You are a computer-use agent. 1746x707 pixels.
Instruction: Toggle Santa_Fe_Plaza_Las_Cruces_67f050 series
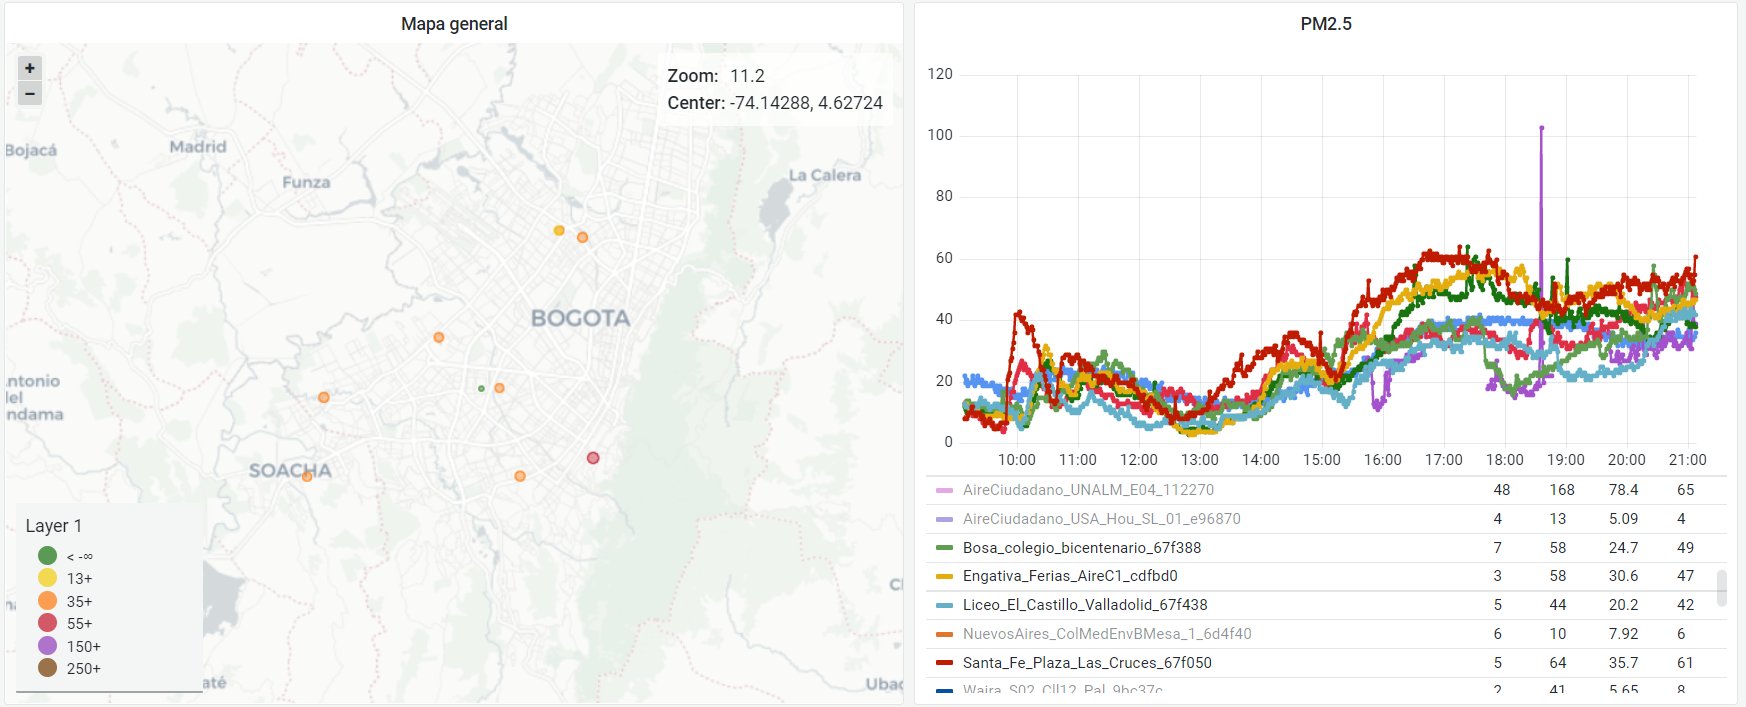coord(1087,663)
